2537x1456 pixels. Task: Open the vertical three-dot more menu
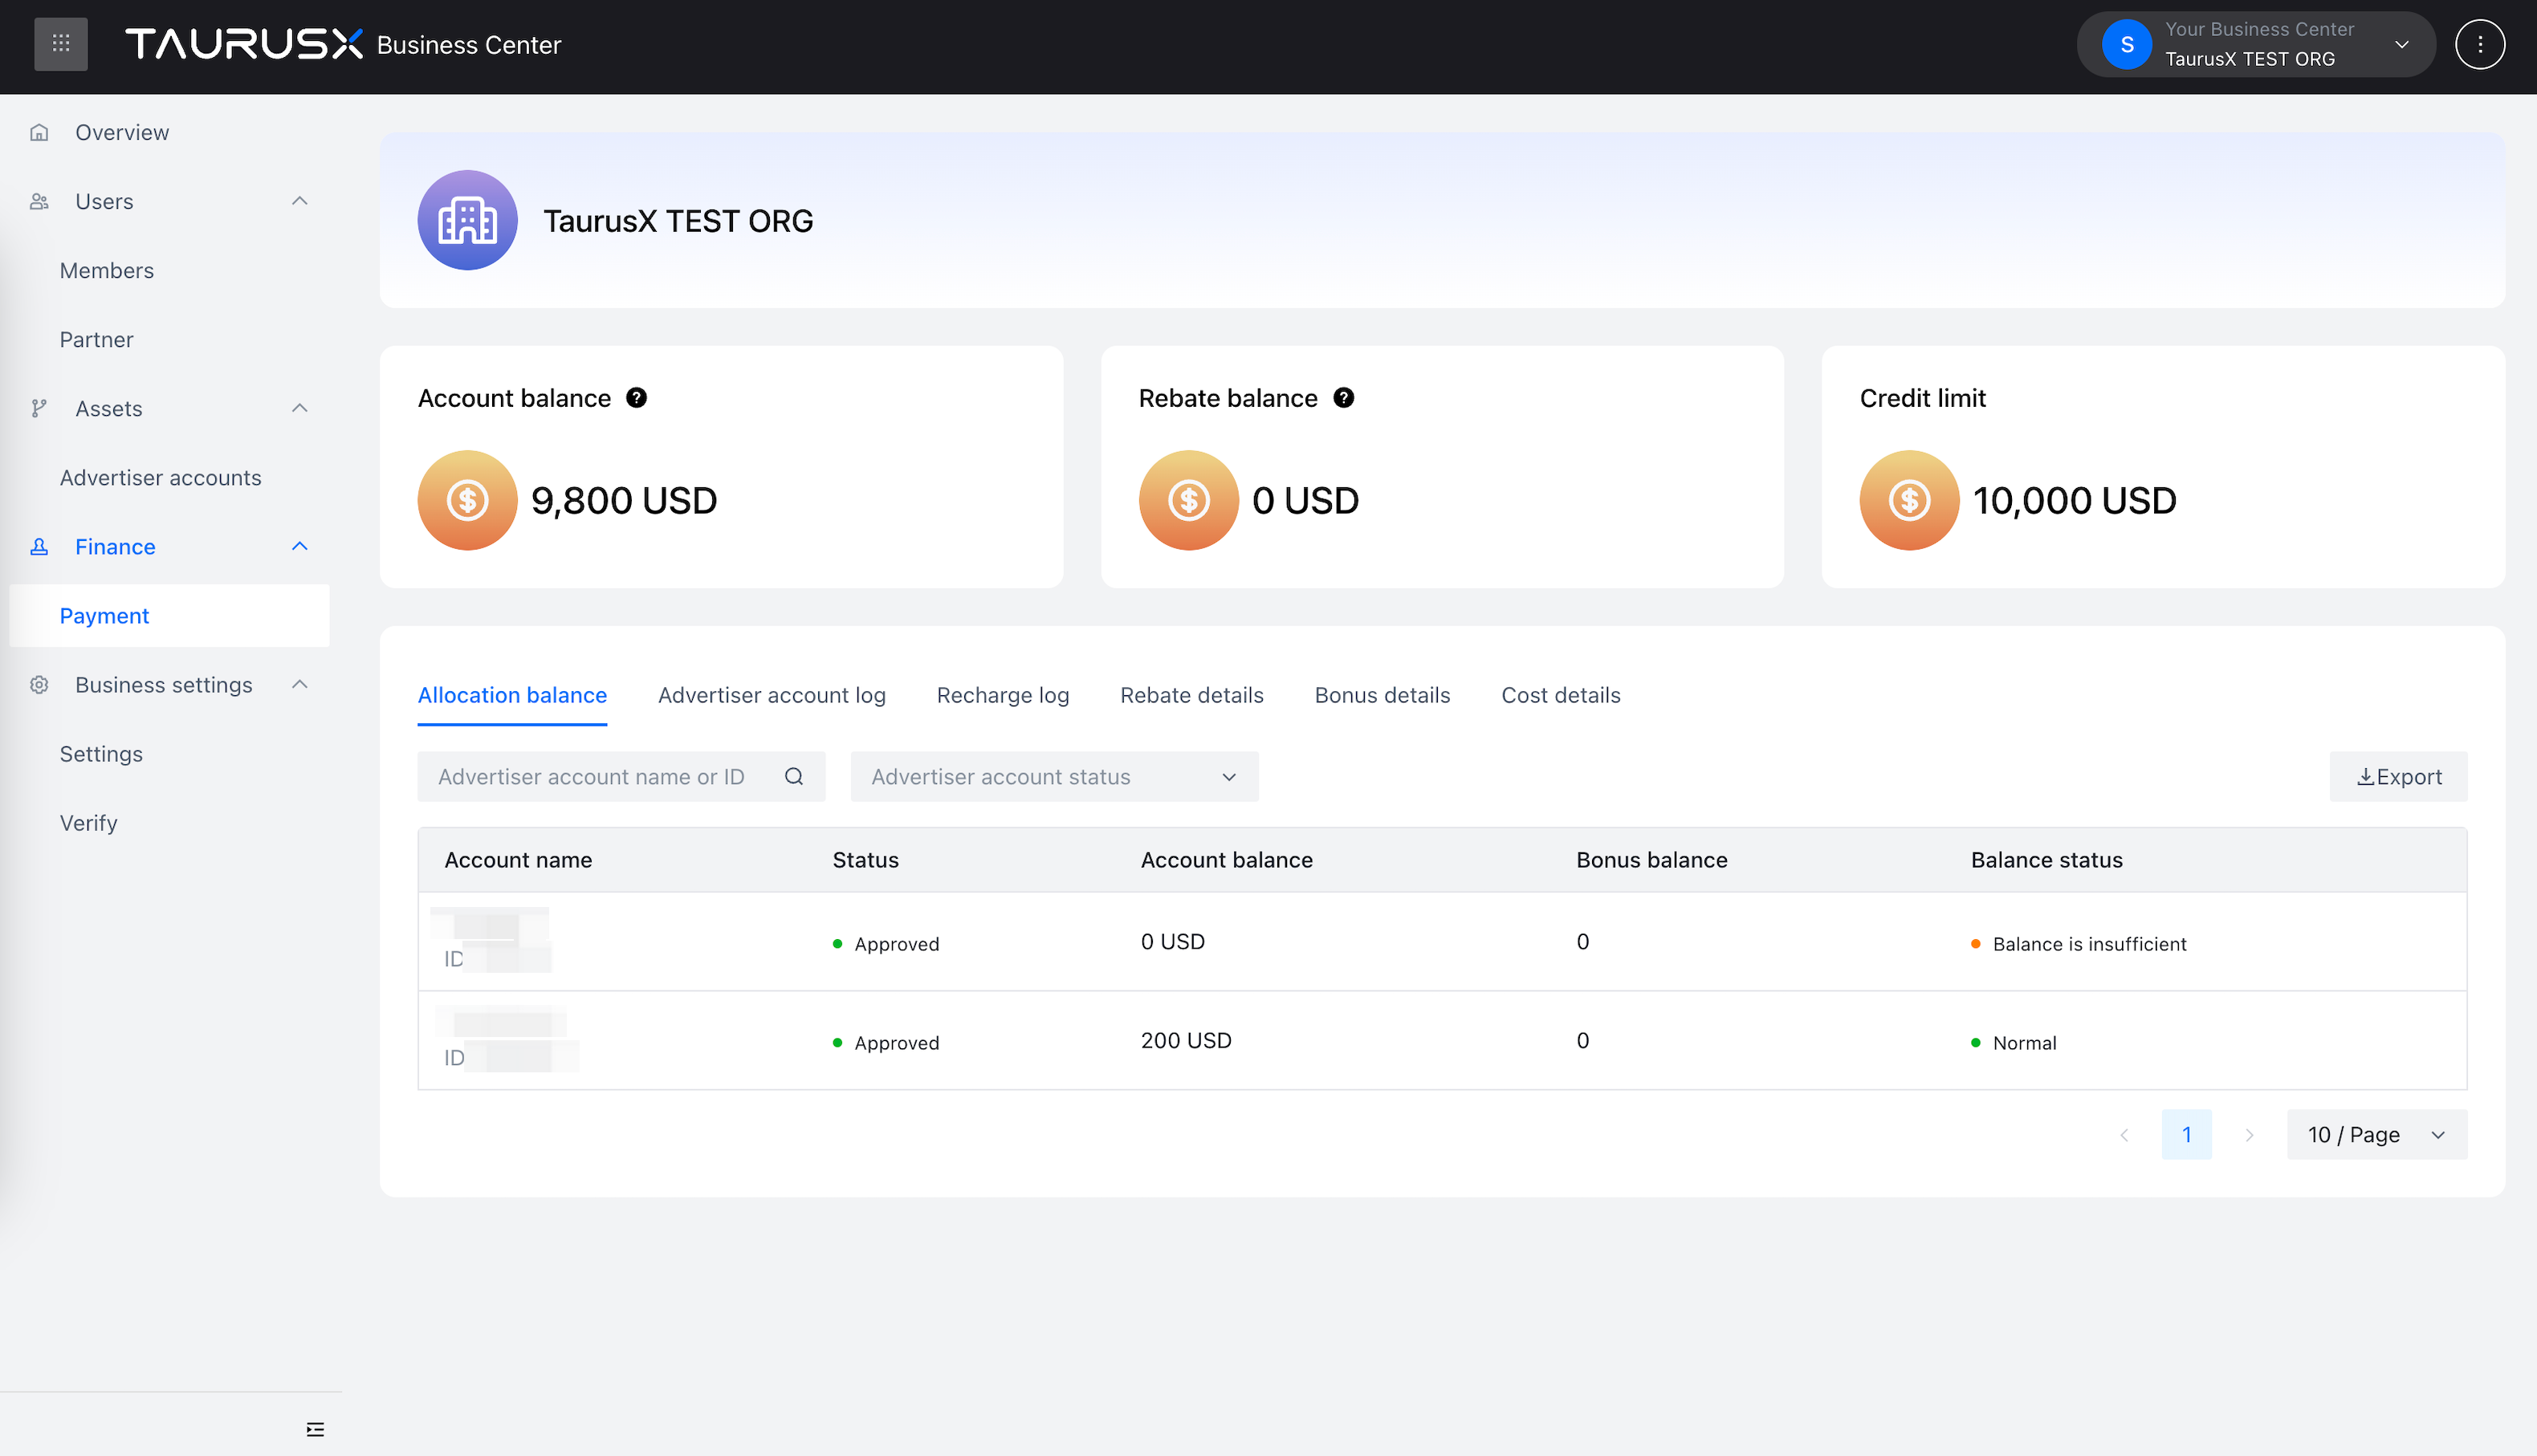[x=2480, y=44]
